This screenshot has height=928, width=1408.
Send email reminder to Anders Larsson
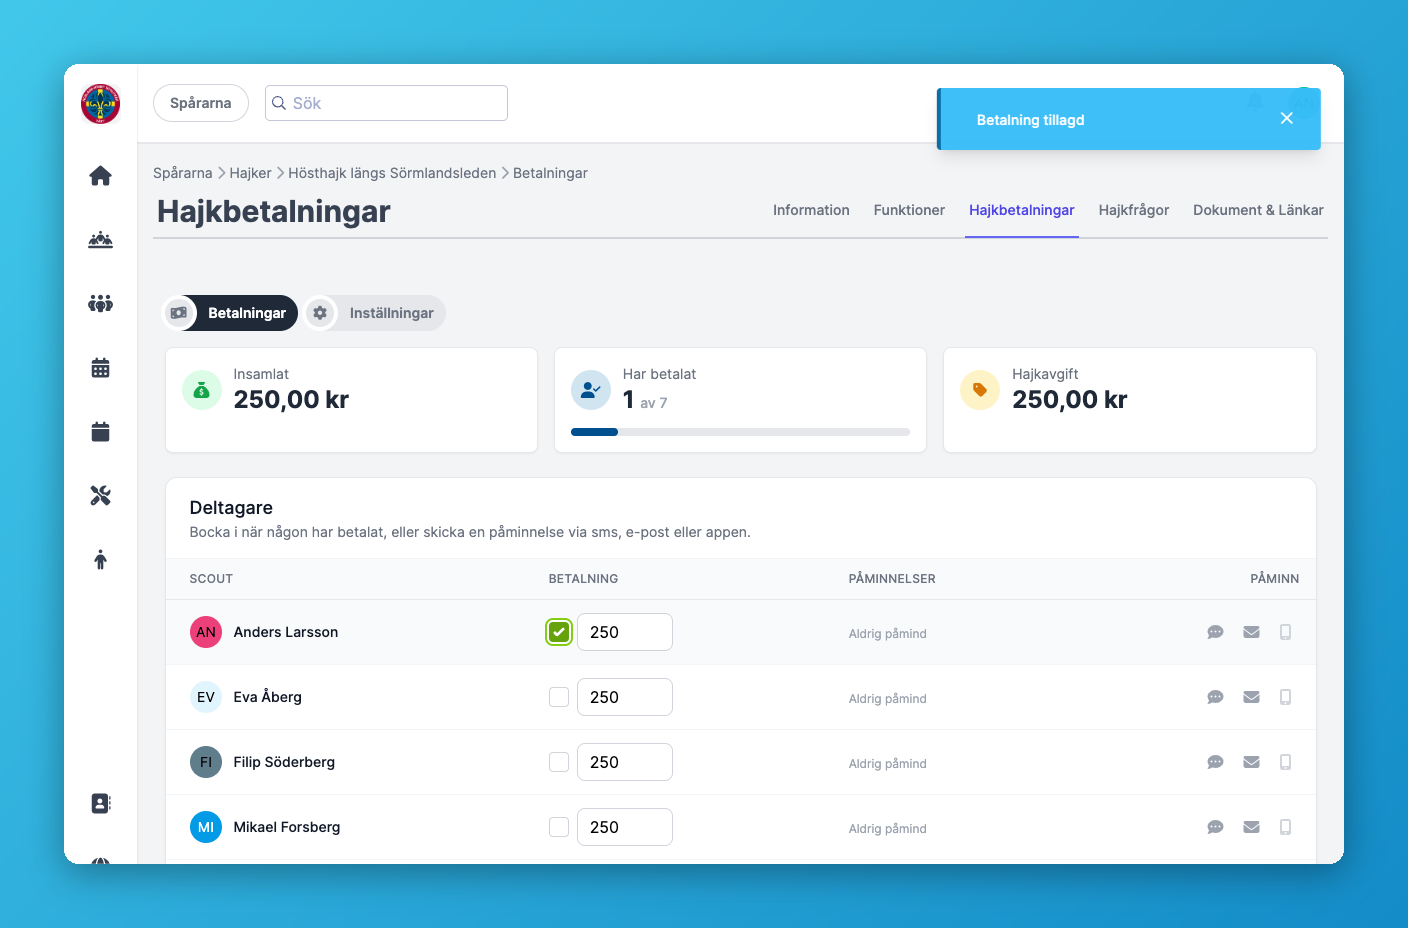tap(1251, 632)
